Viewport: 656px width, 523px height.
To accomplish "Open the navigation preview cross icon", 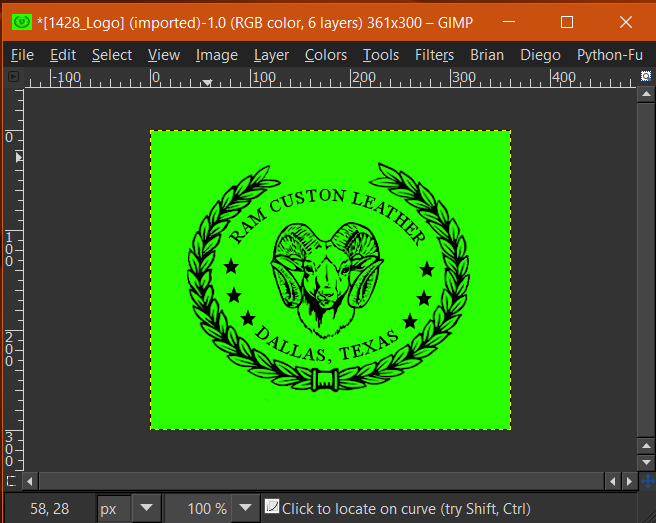I will click(647, 481).
